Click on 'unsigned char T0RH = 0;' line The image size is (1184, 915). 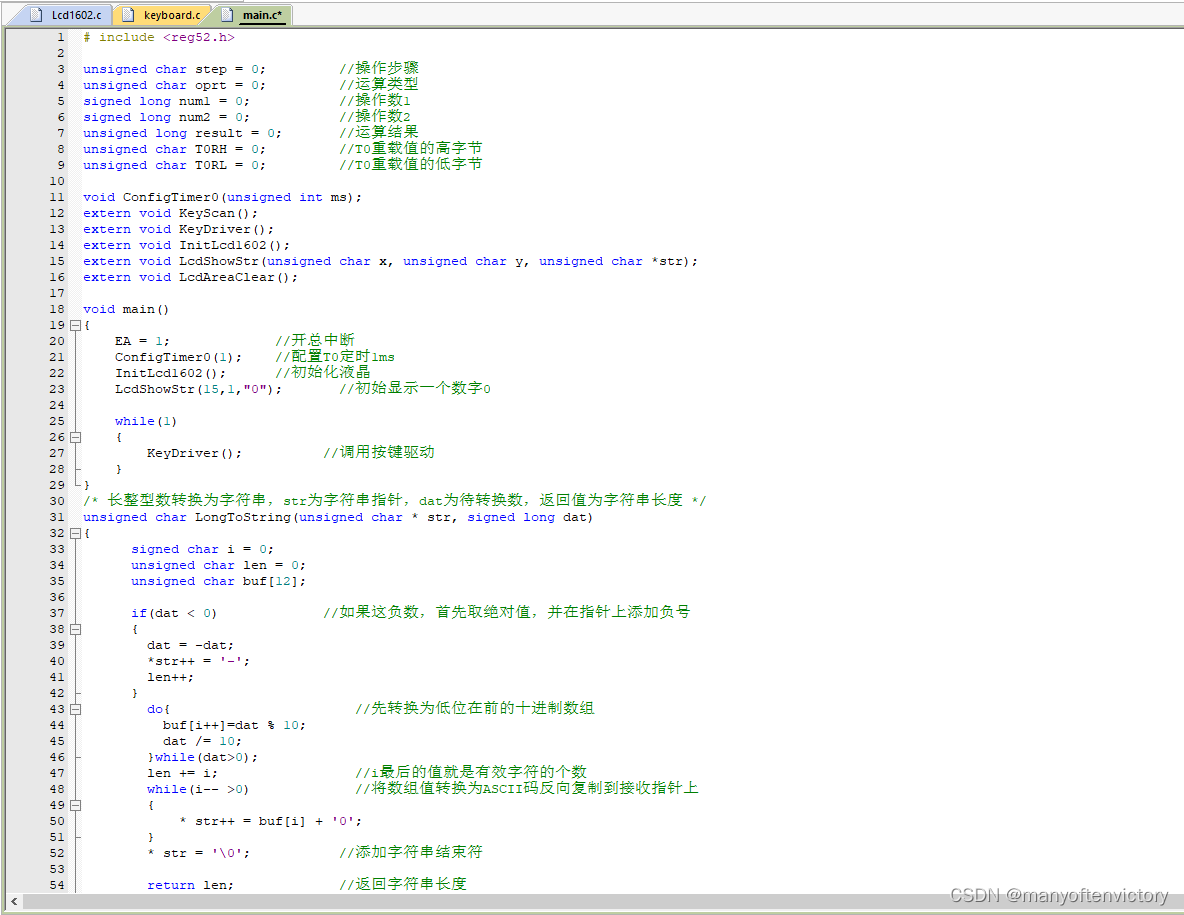[174, 149]
